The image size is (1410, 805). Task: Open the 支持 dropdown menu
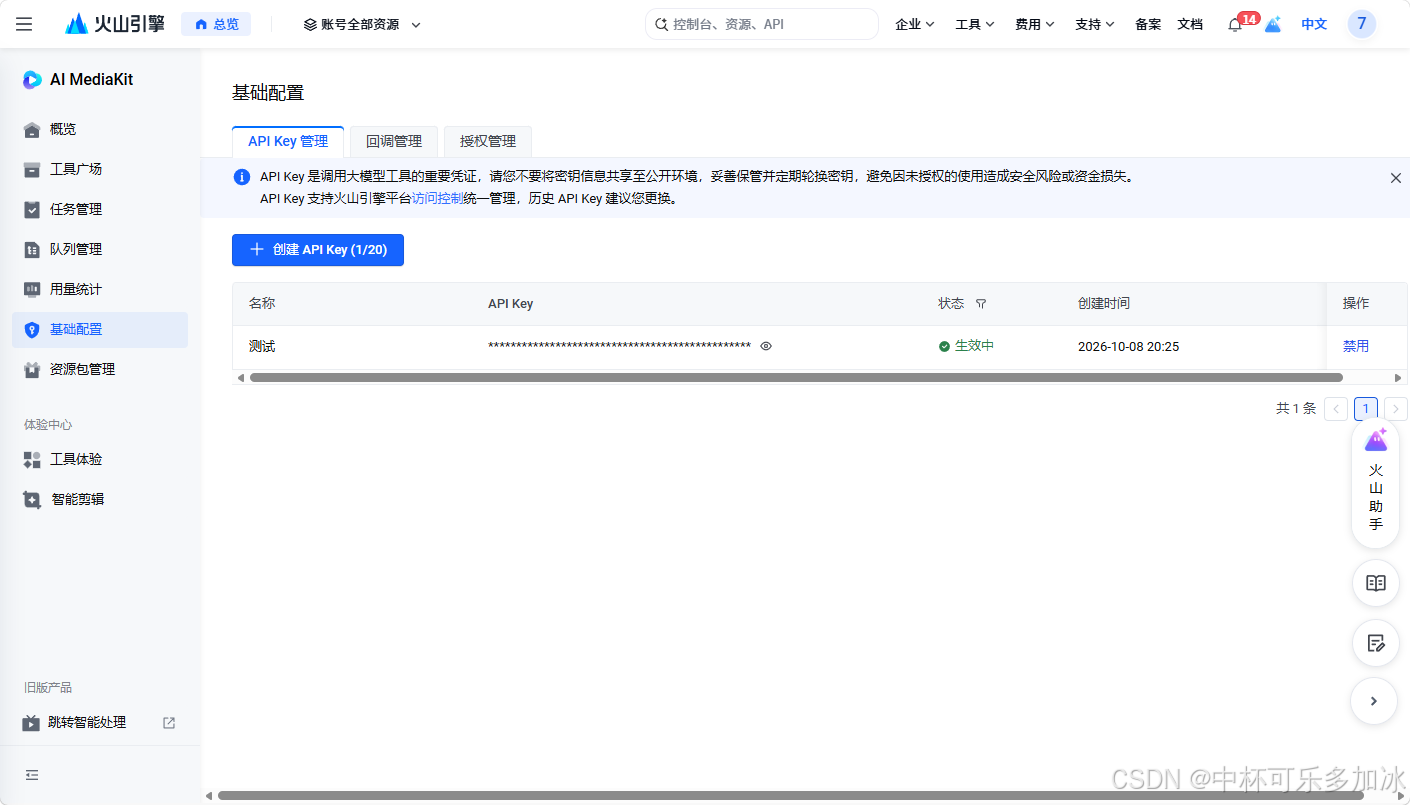(x=1095, y=24)
